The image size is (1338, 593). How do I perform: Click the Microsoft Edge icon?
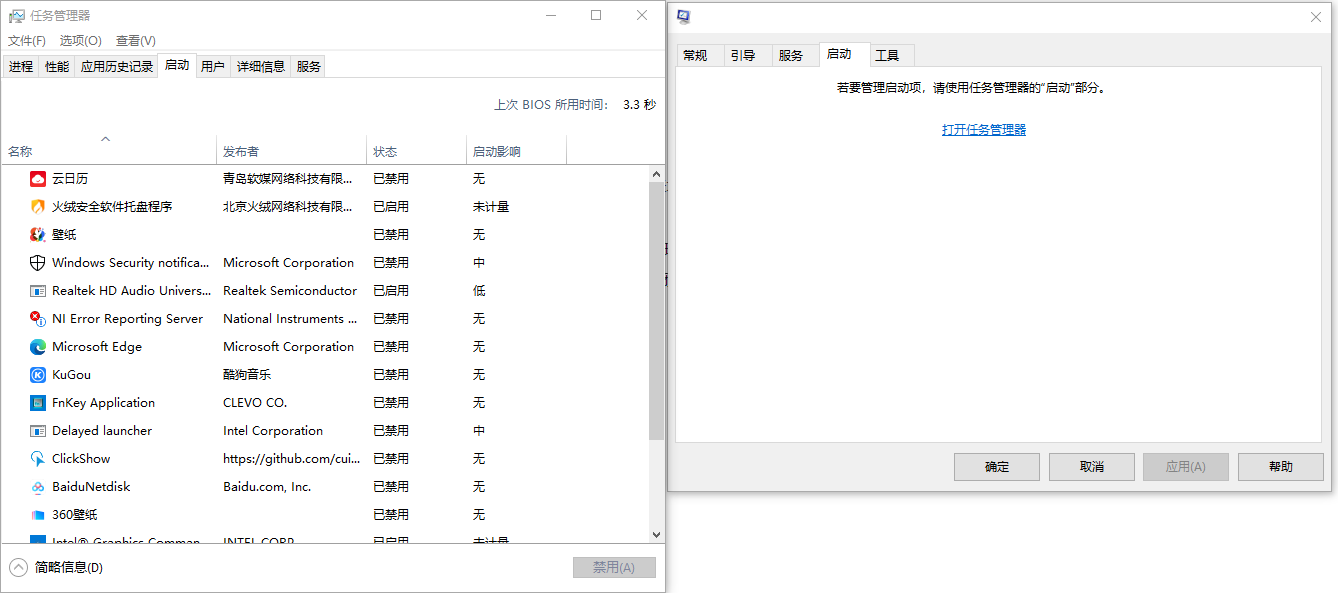[38, 347]
